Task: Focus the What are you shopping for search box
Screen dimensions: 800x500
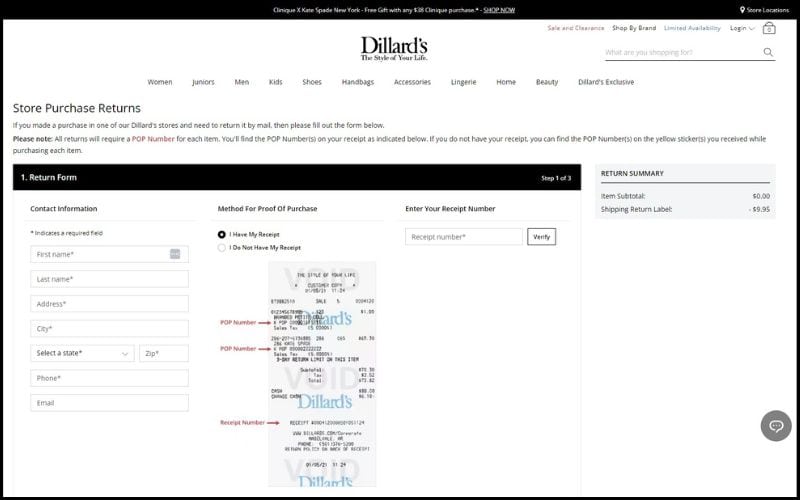Action: pyautogui.click(x=683, y=52)
